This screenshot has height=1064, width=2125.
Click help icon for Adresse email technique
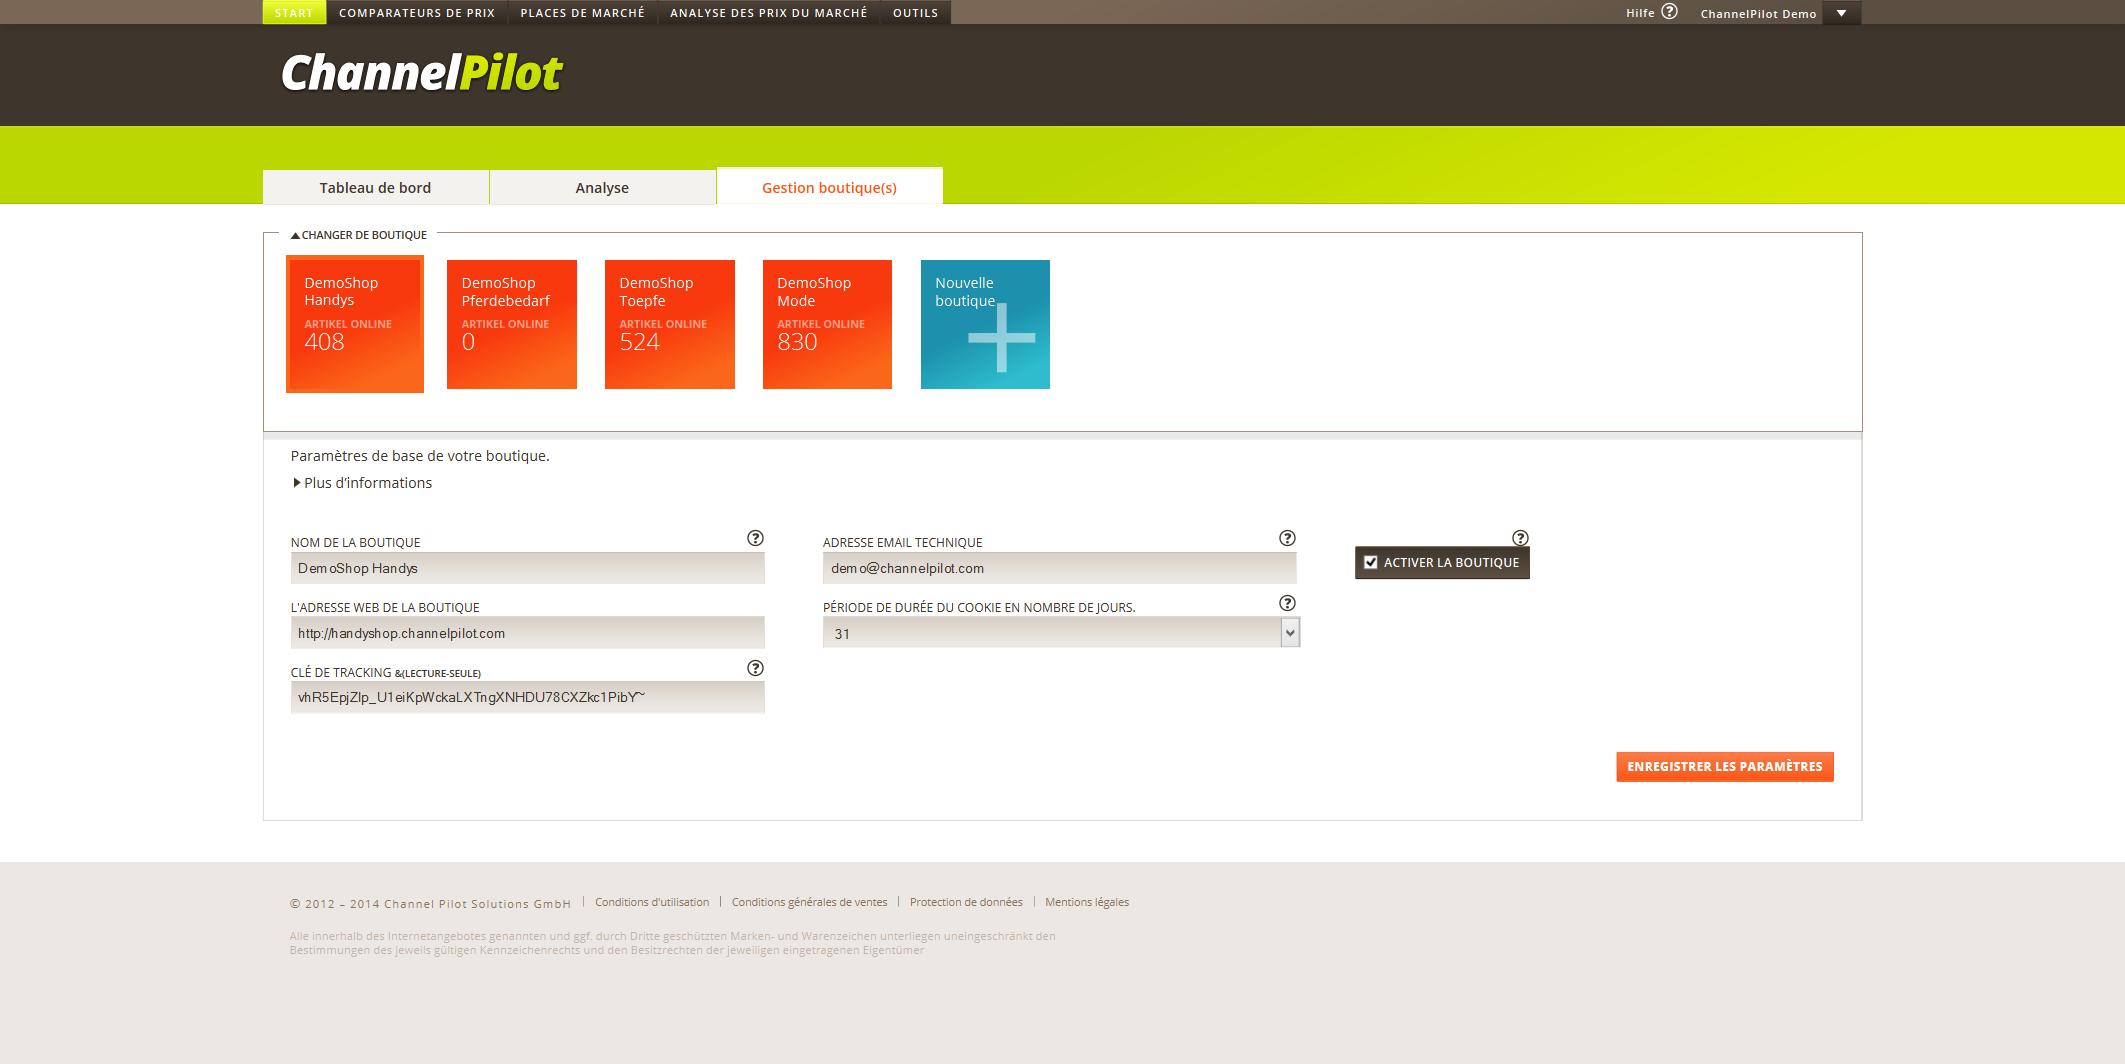(1287, 538)
